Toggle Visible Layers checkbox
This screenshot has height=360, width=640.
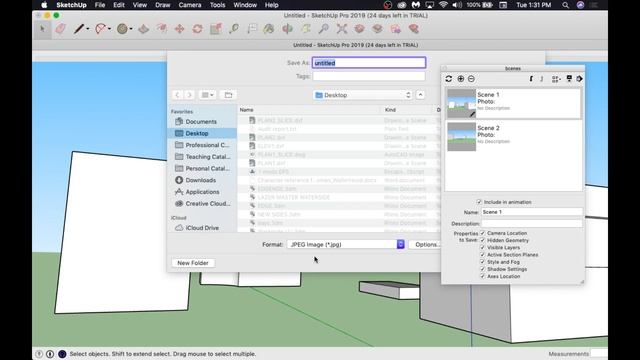coord(482,247)
